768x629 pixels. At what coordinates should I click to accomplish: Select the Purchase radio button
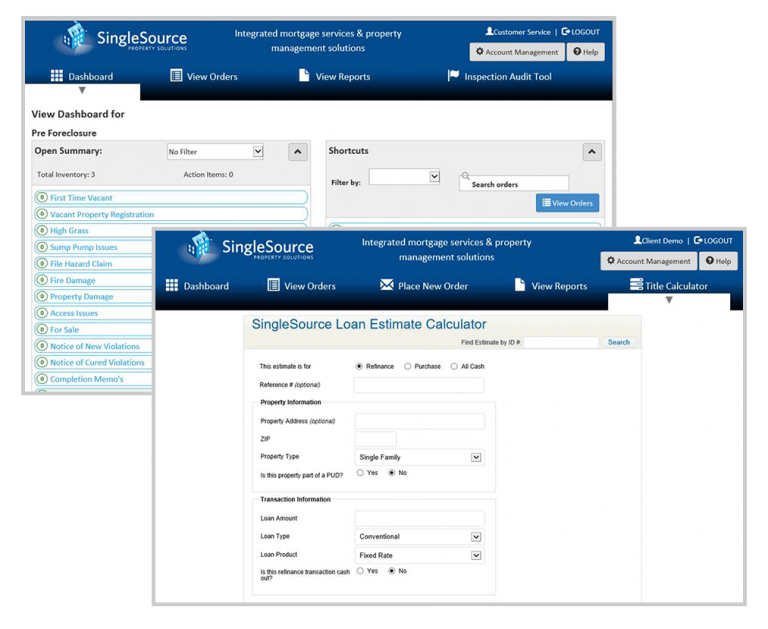(x=408, y=367)
